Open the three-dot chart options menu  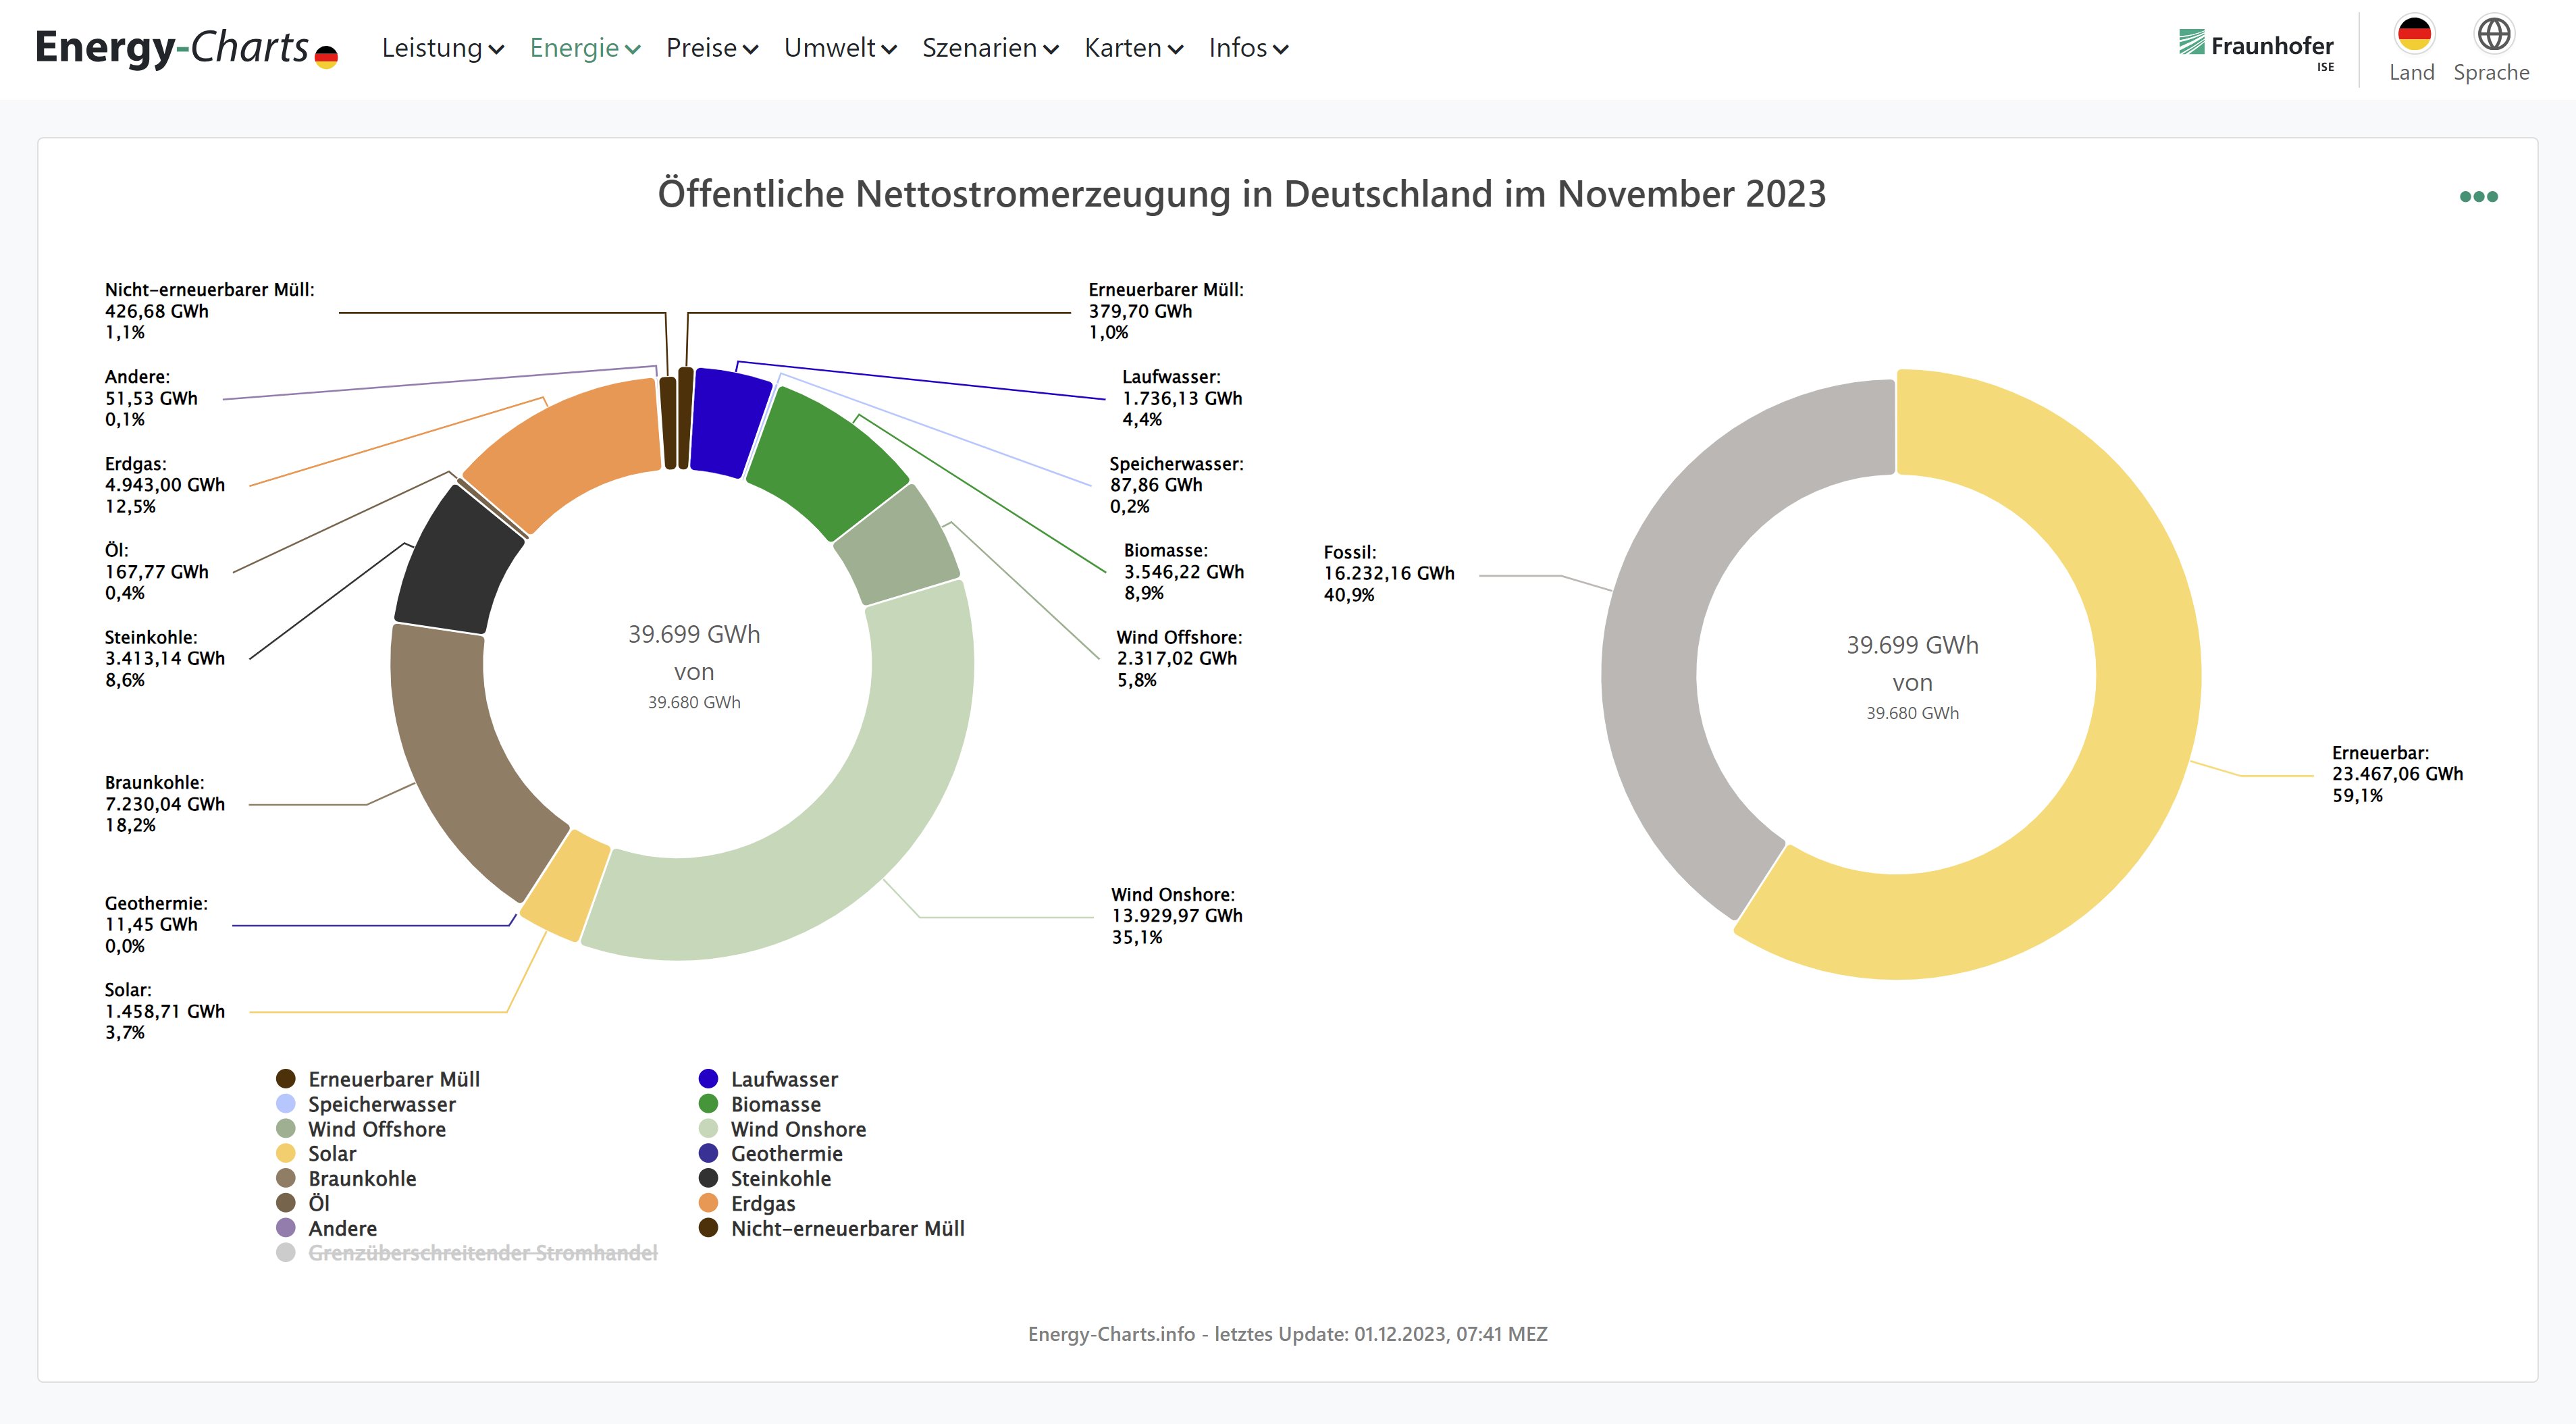click(2478, 197)
